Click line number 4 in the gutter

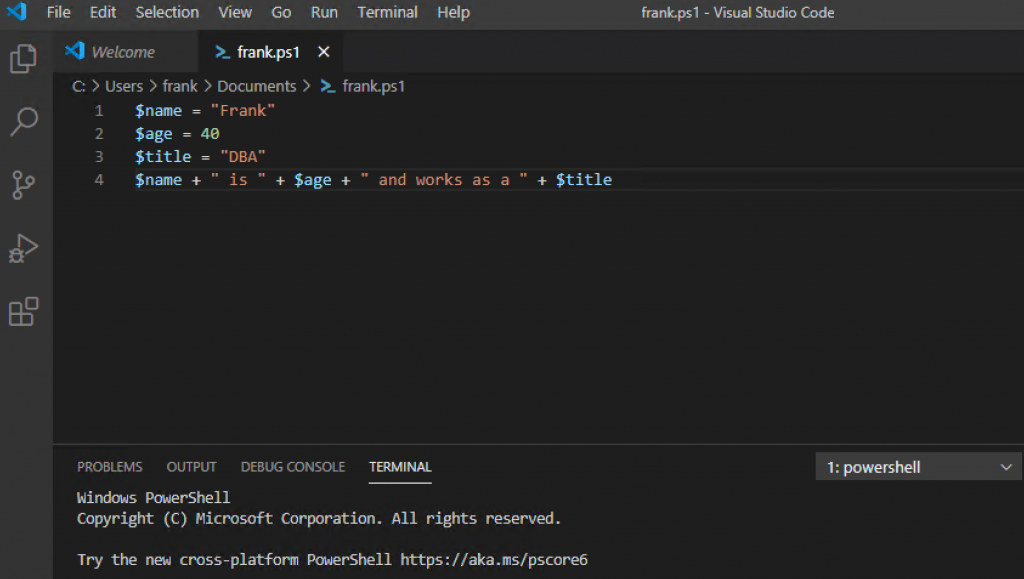tap(99, 180)
